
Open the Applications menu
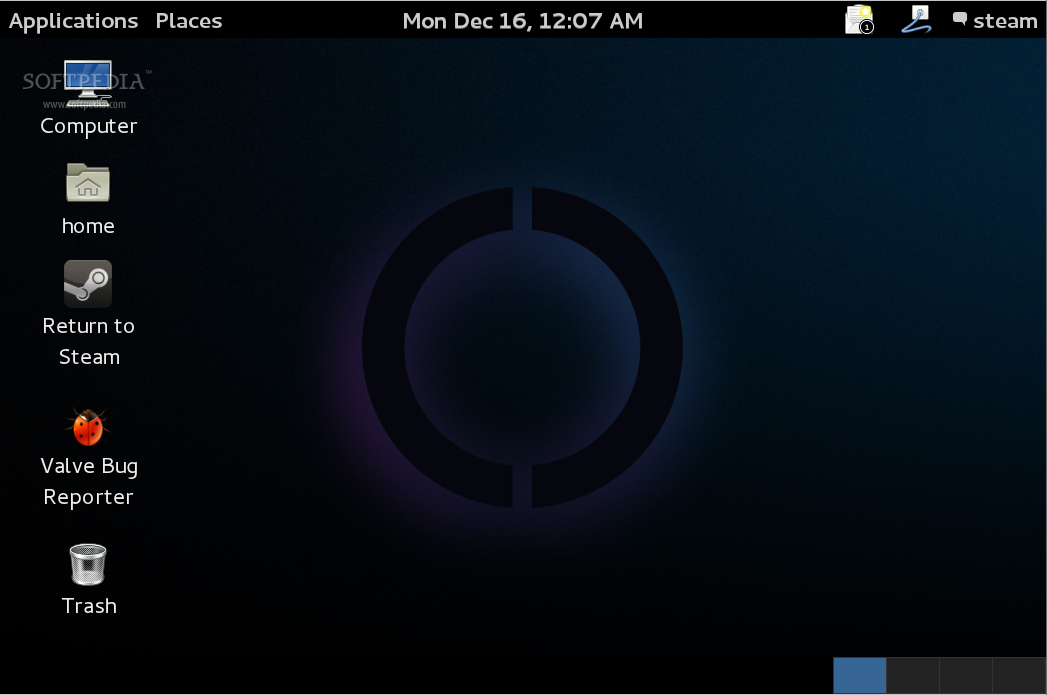[x=73, y=20]
